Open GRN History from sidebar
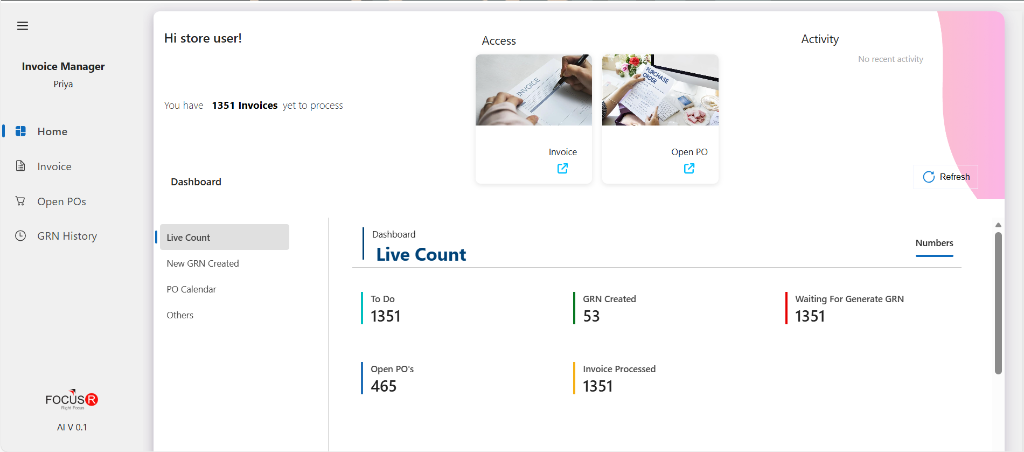The width and height of the screenshot is (1024, 452). 67,236
